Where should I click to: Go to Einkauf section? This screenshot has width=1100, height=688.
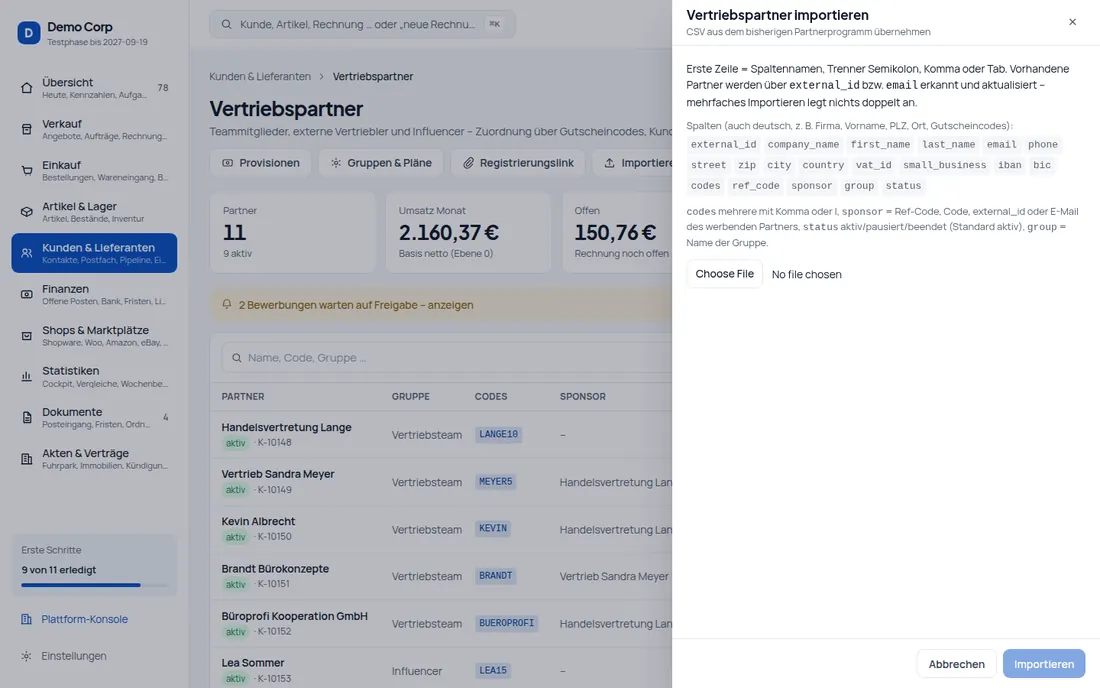[x=94, y=170]
